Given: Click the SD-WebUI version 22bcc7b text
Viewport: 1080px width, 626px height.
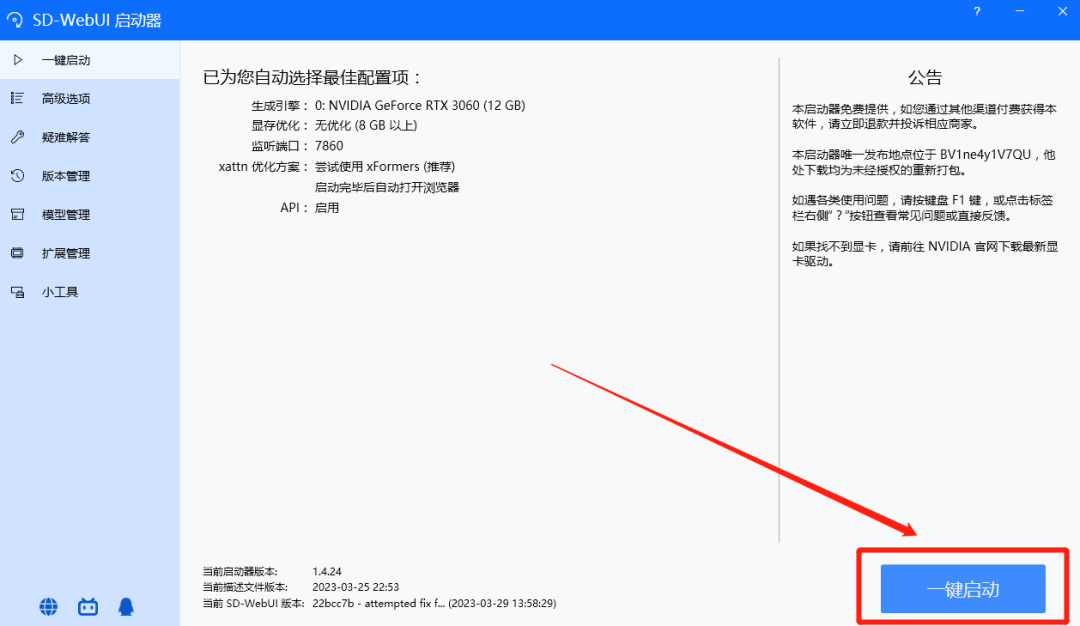Looking at the screenshot, I should (434, 603).
